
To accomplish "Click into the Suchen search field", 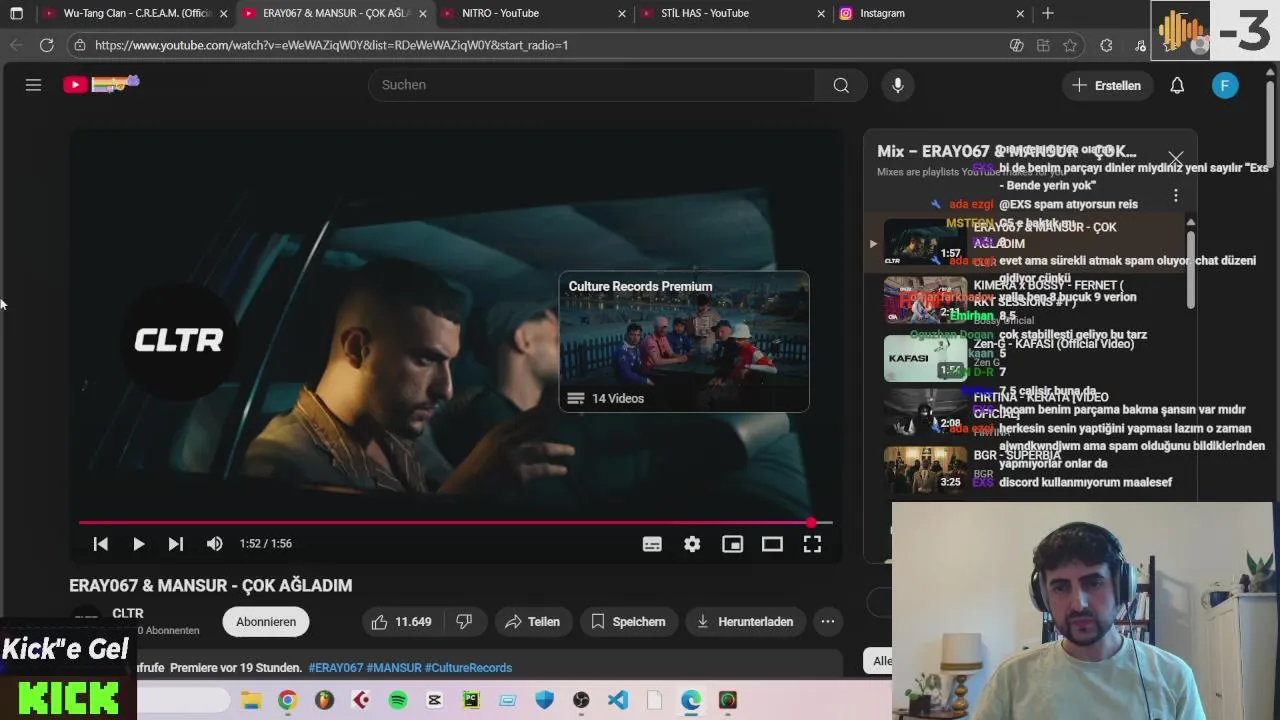I will (592, 85).
